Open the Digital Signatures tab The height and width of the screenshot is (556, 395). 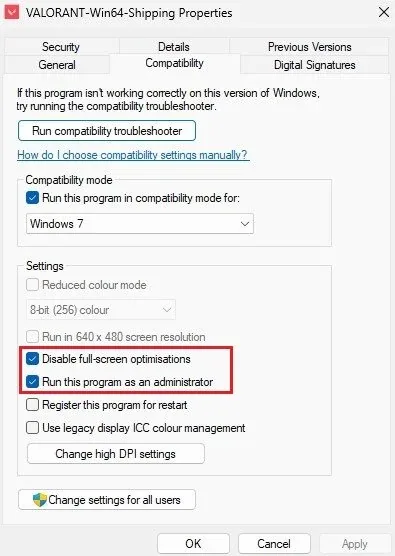point(315,65)
